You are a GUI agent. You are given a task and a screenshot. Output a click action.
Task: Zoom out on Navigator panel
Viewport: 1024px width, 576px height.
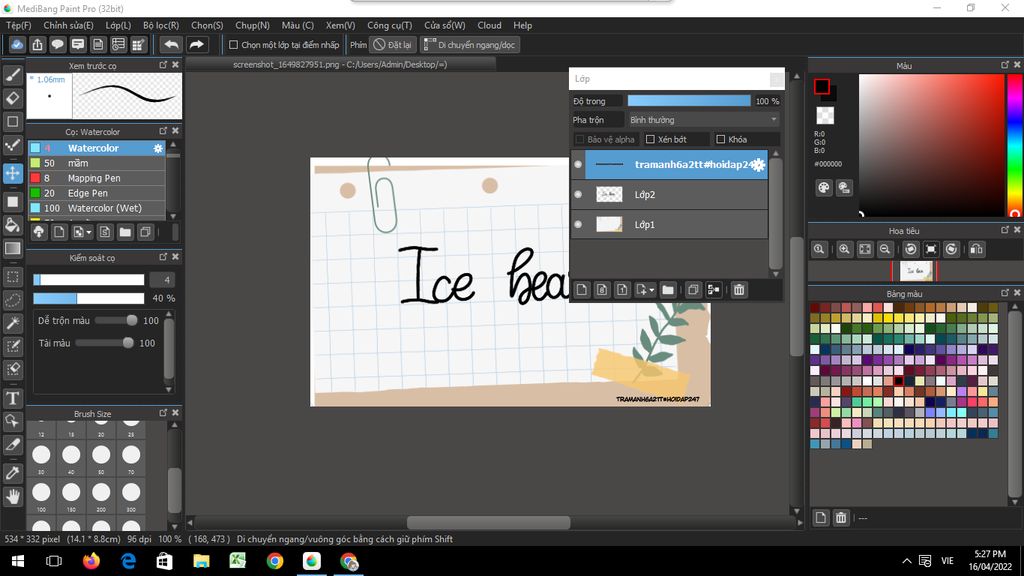[885, 249]
